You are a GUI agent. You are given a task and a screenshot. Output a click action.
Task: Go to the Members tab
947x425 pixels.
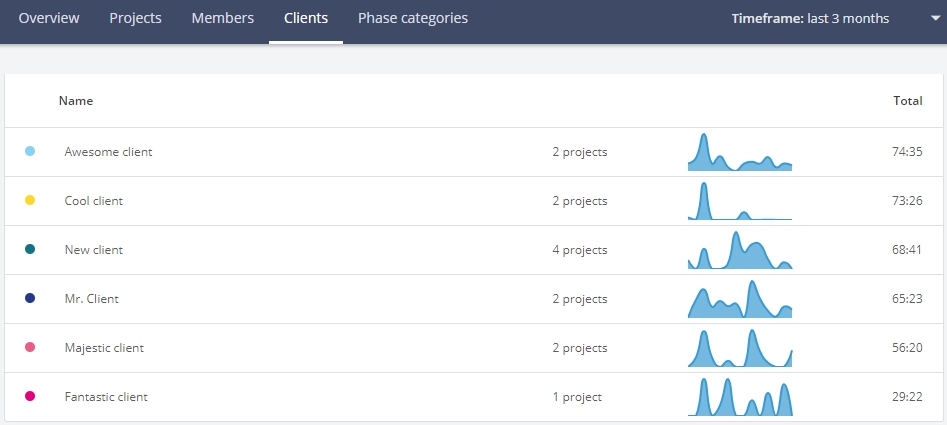click(223, 18)
